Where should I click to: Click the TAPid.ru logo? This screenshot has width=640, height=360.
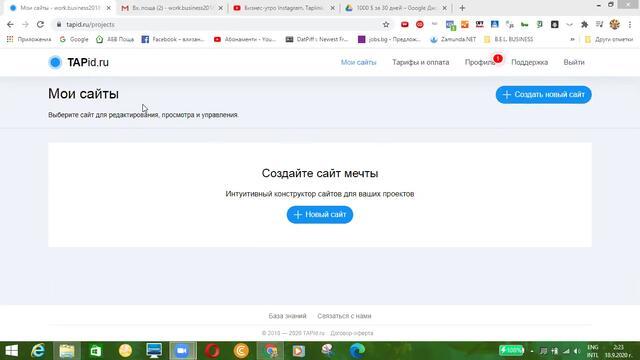coord(78,62)
